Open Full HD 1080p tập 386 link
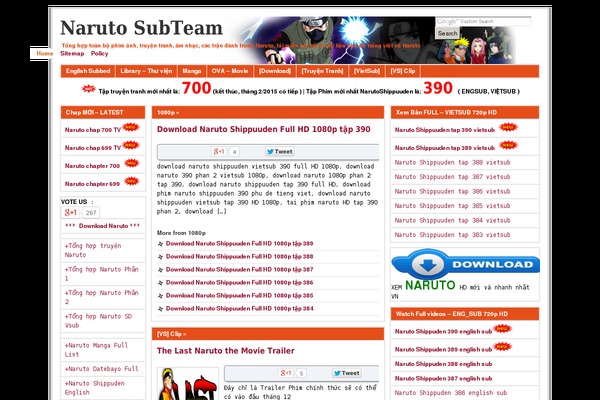The height and width of the screenshot is (400, 600). click(x=240, y=282)
